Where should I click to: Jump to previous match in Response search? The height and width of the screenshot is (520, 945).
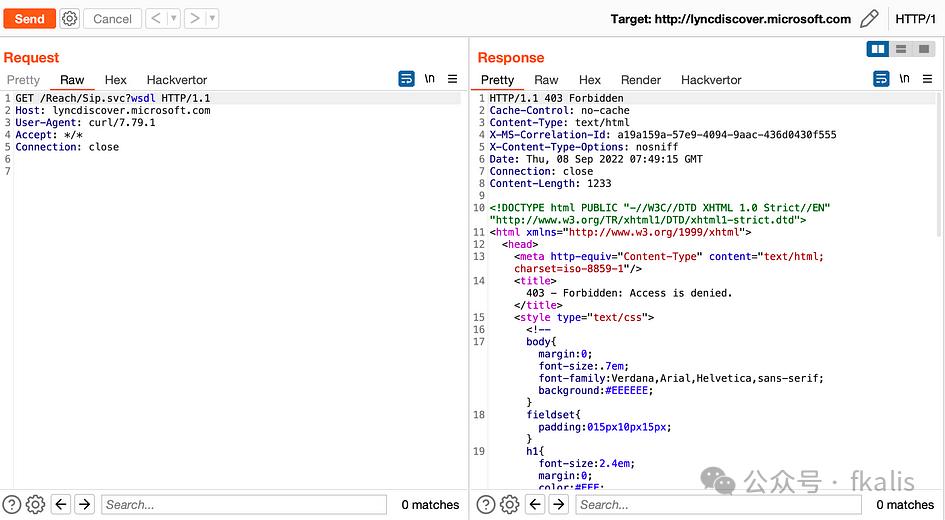pyautogui.click(x=535, y=504)
